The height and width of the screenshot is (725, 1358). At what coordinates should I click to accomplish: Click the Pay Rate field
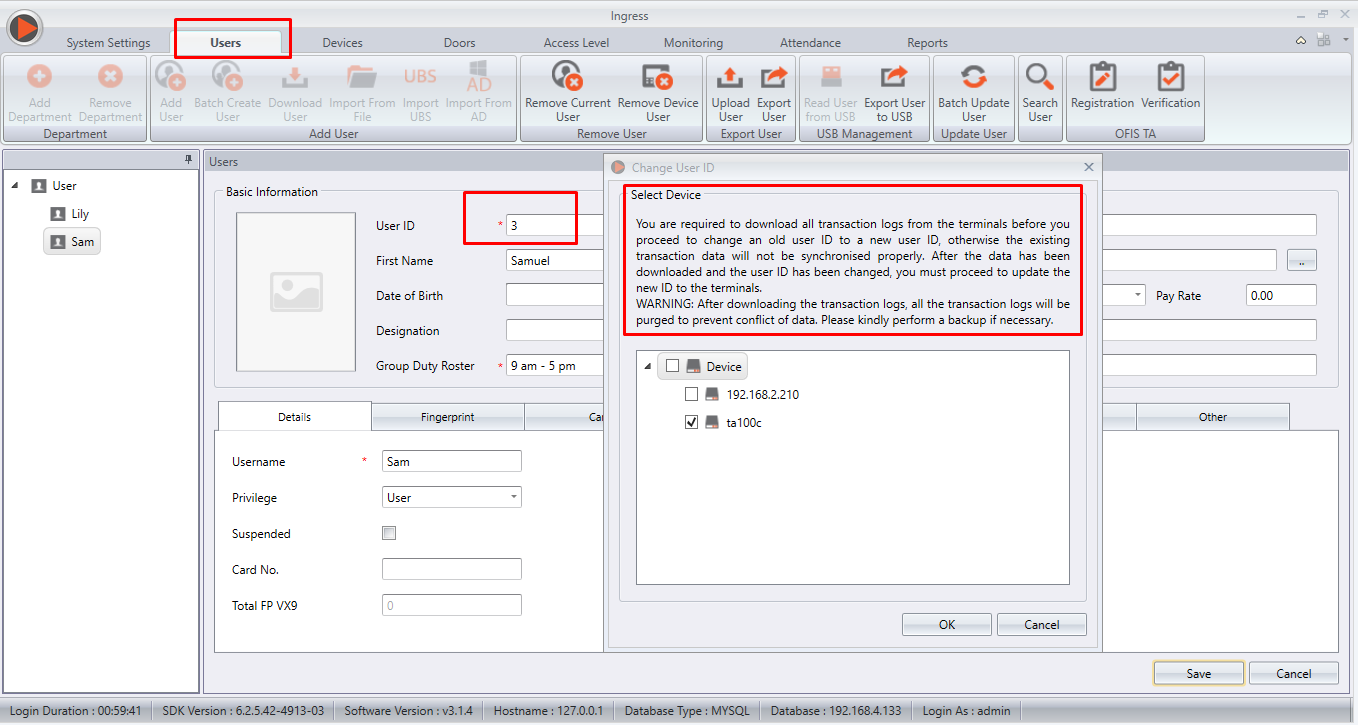(1282, 296)
